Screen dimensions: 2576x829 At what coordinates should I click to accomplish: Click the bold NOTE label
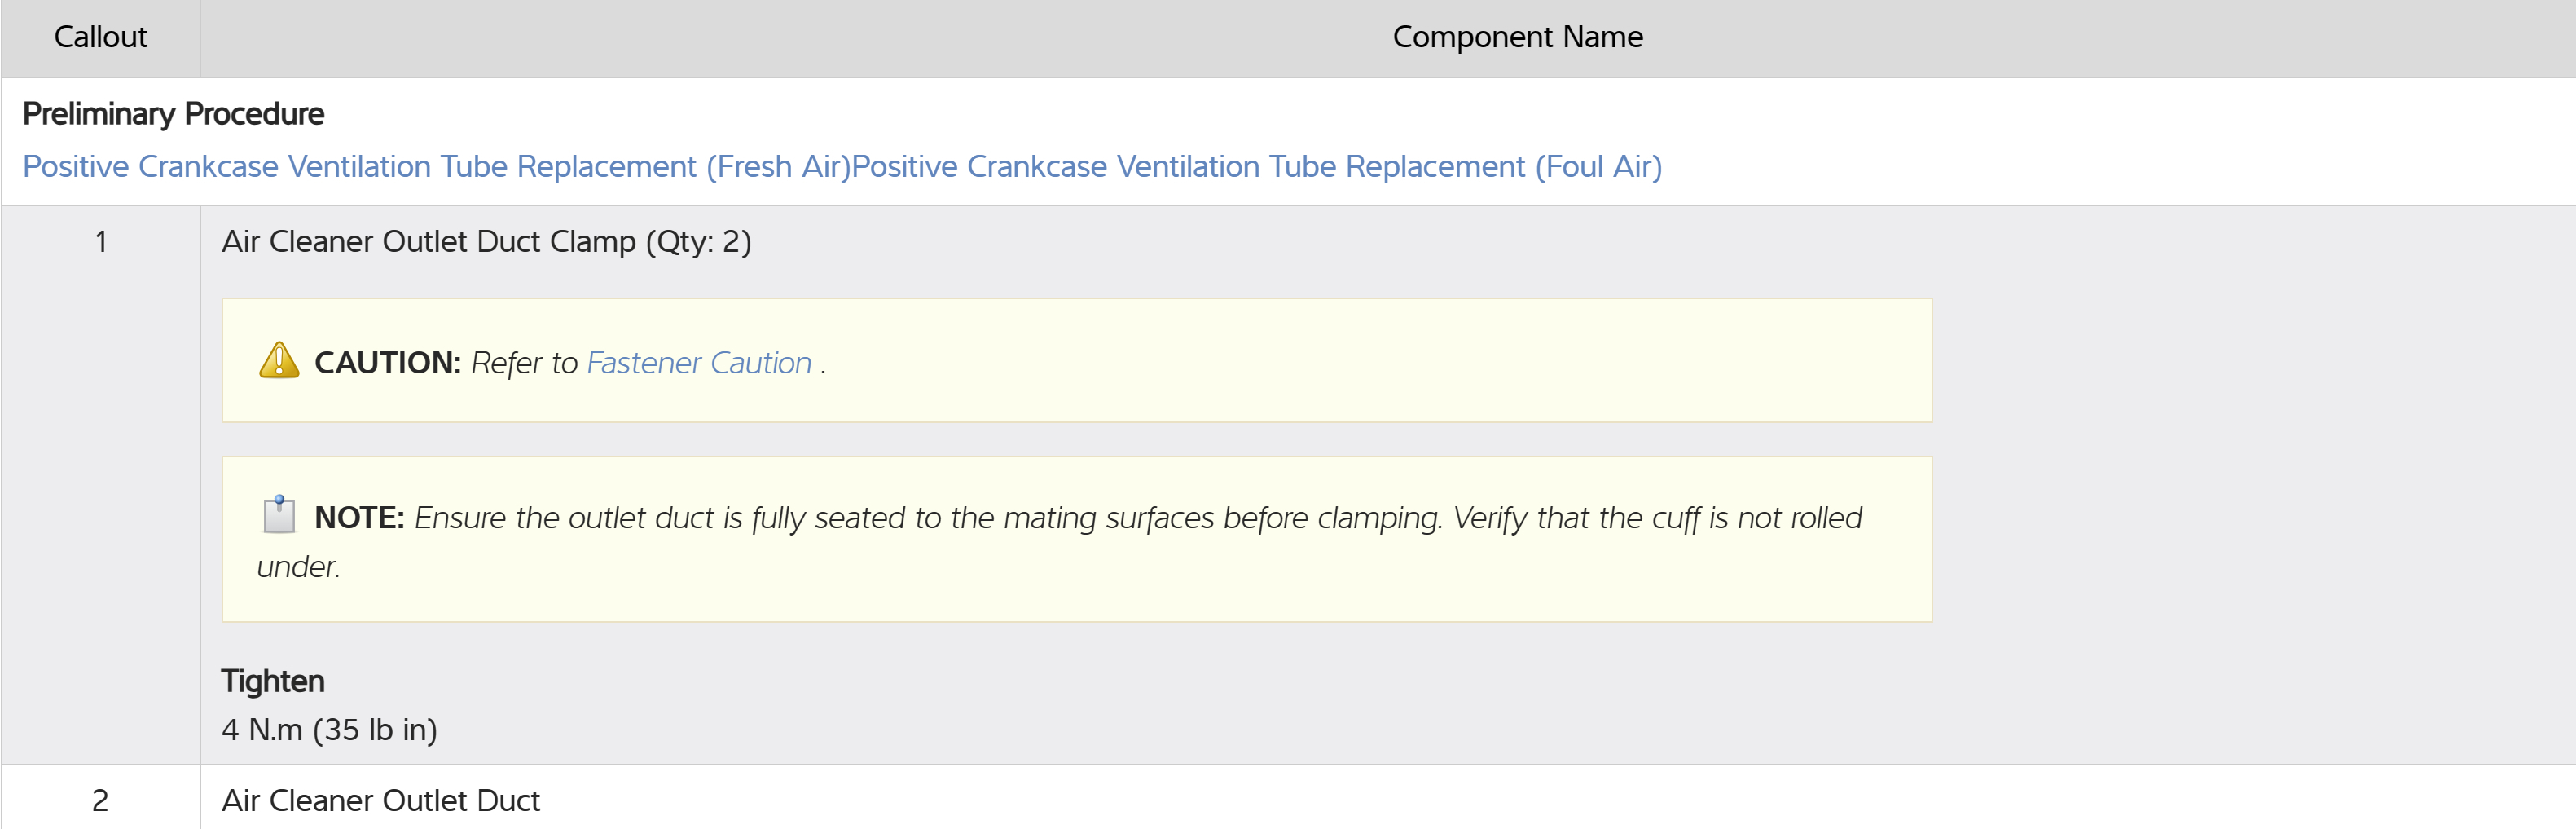point(359,518)
